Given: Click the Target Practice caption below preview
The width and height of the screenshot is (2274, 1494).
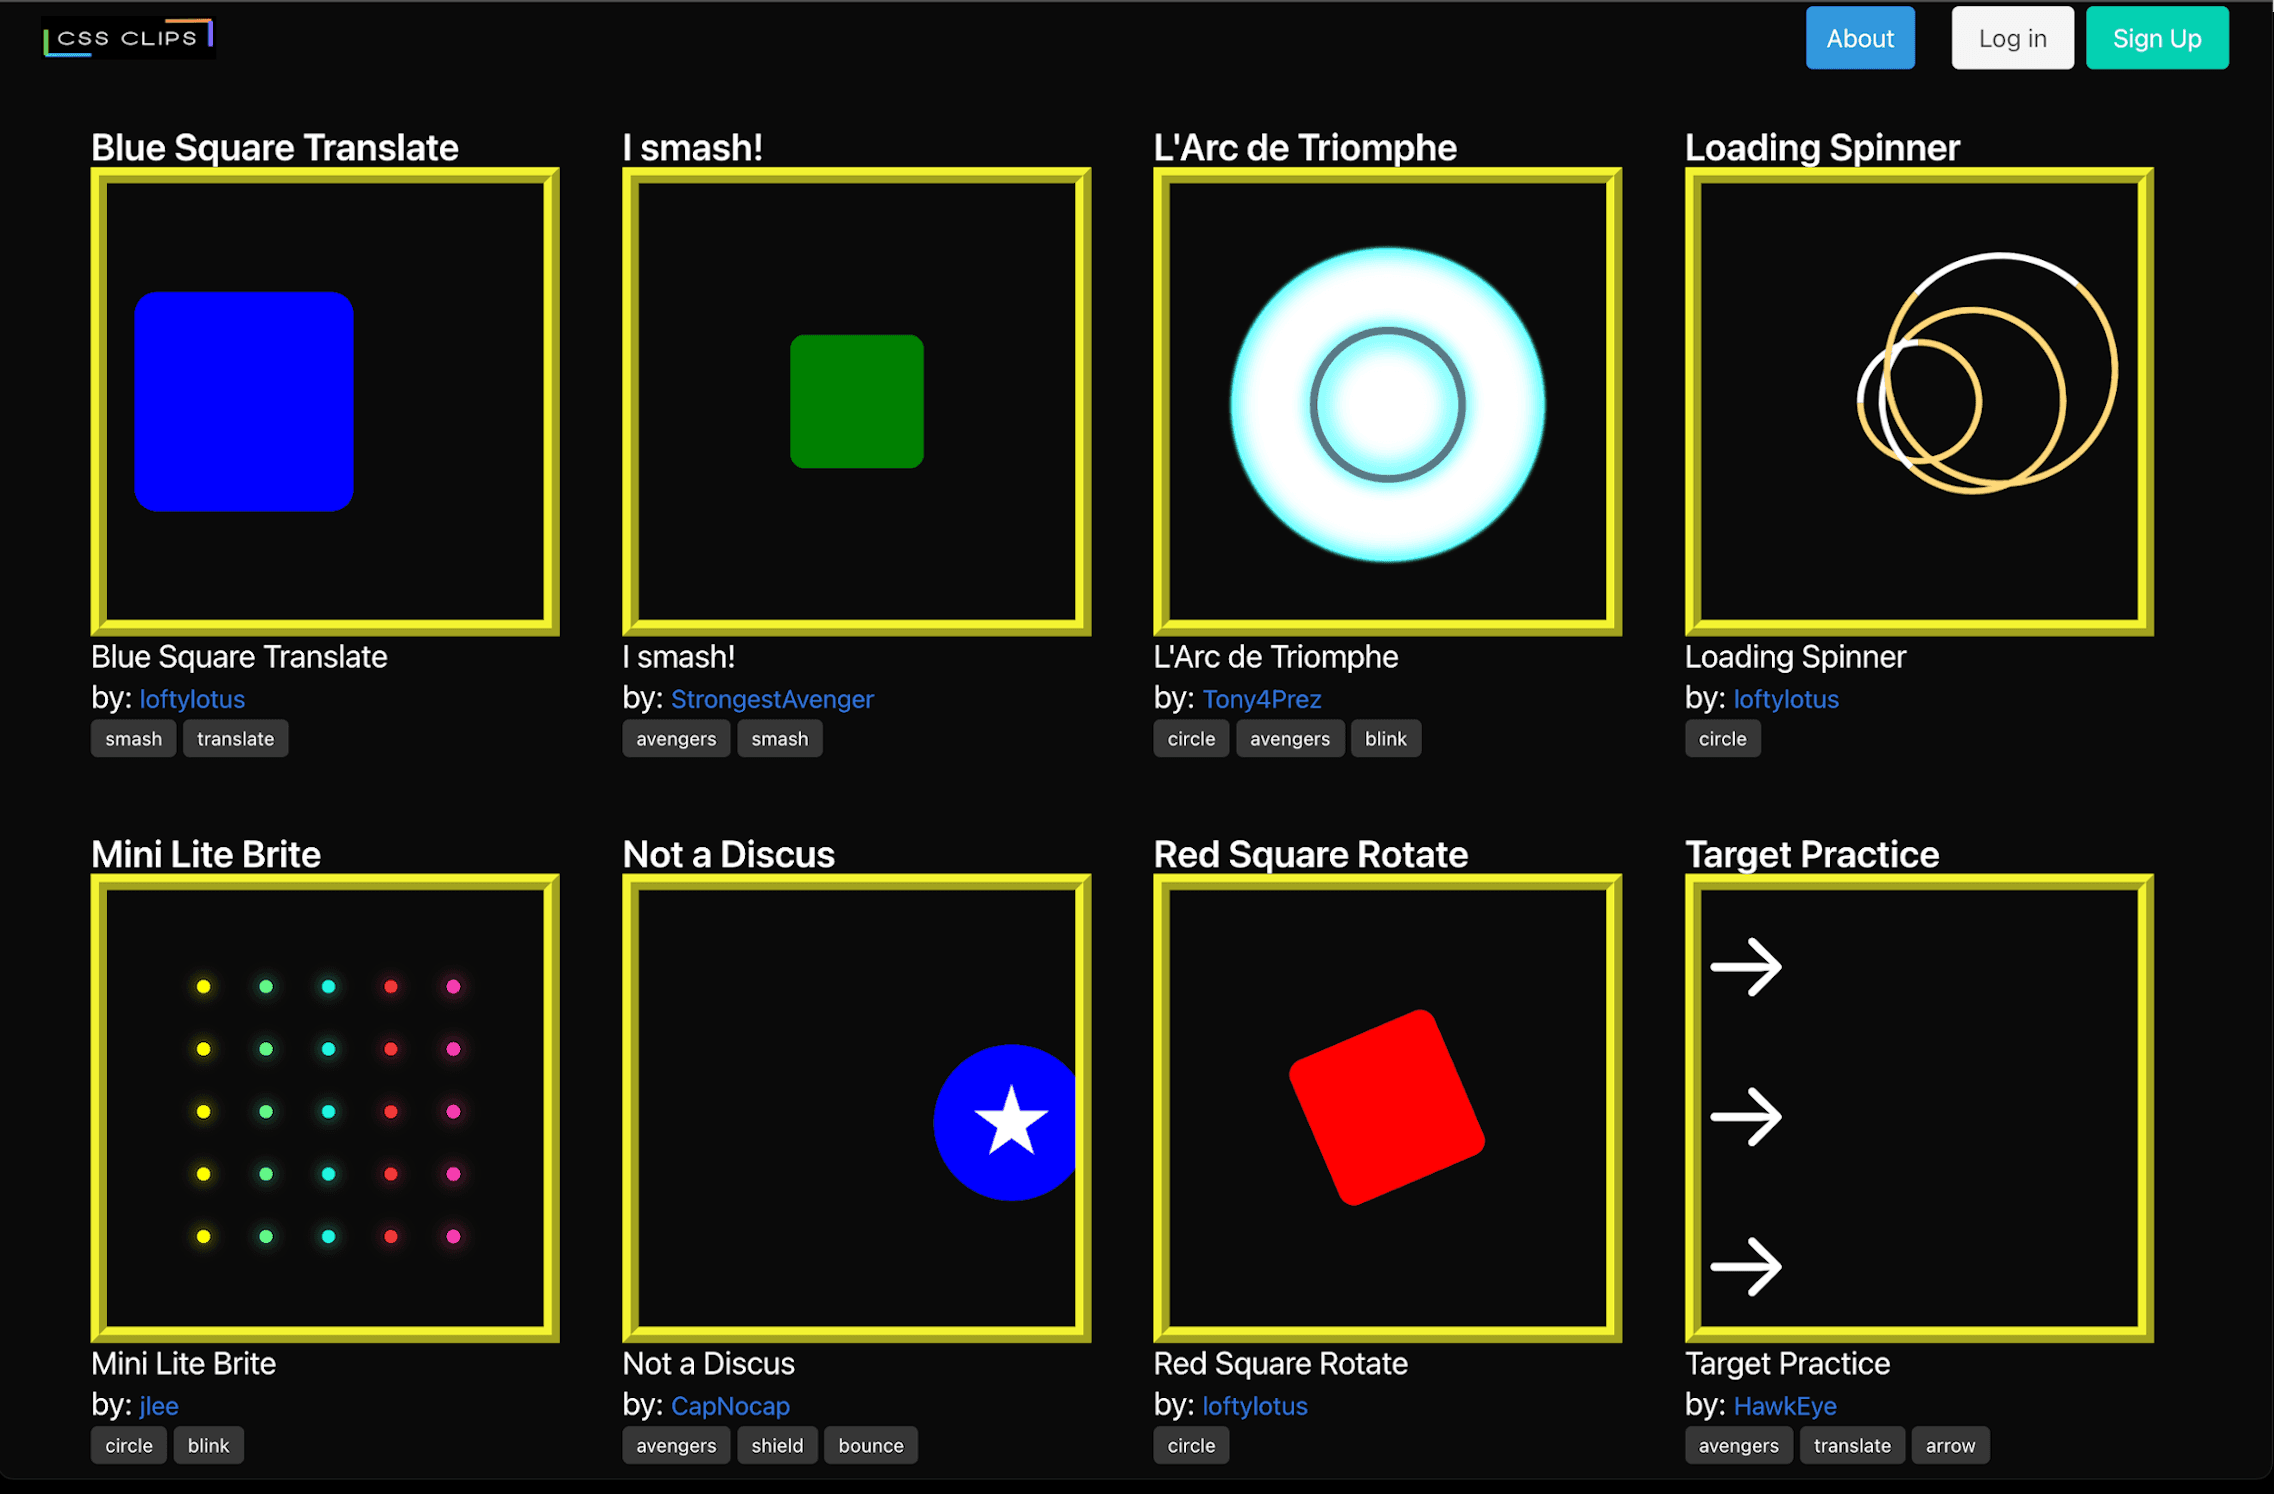Looking at the screenshot, I should 1787,1364.
